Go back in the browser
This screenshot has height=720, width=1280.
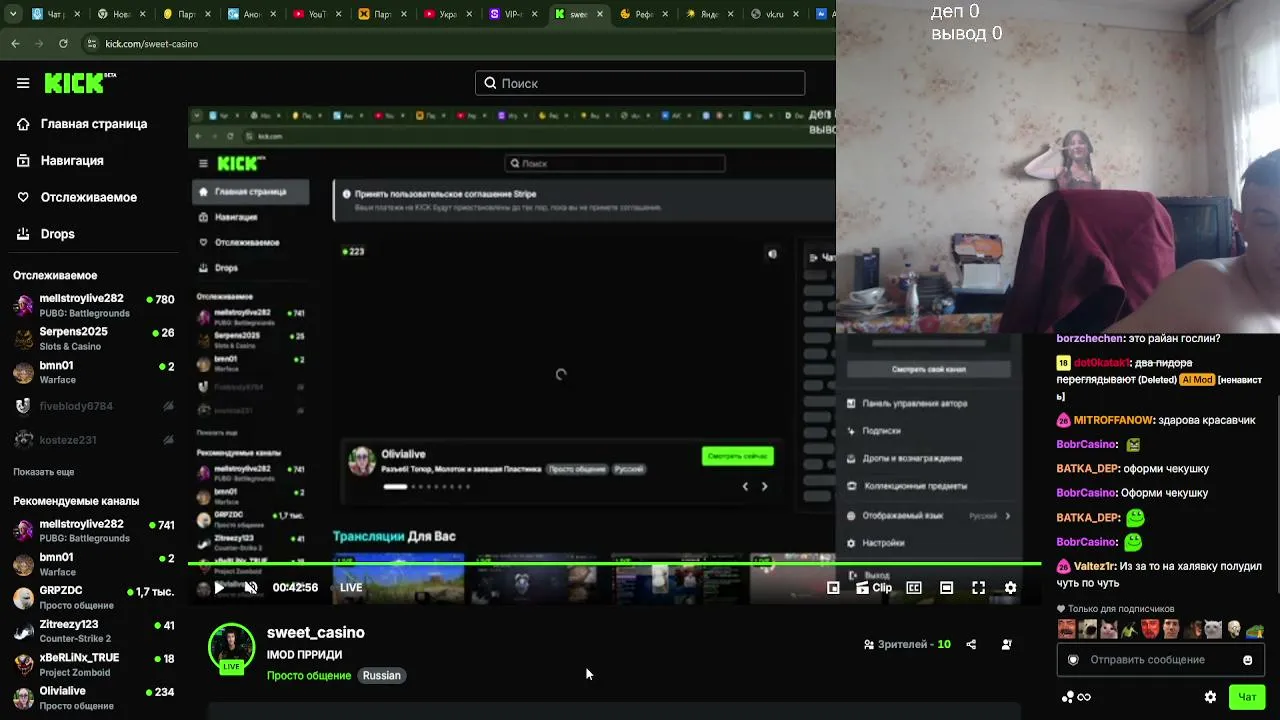[15, 44]
